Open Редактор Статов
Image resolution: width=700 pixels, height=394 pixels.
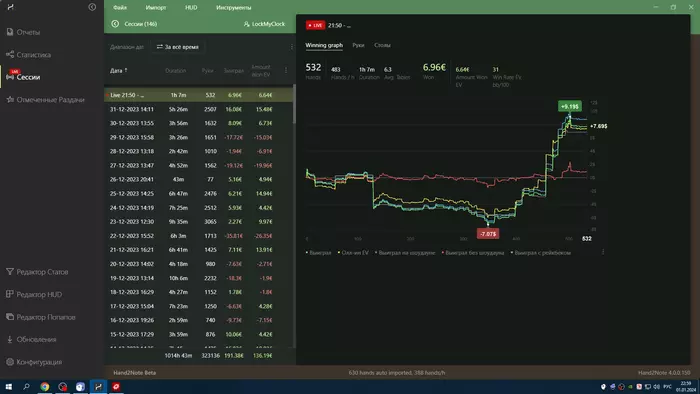[37, 272]
